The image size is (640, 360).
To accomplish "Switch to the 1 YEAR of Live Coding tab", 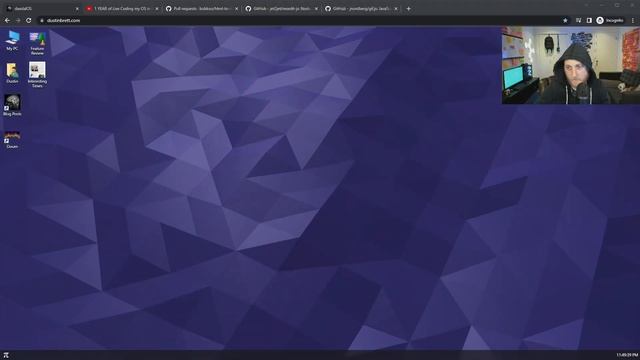I will [122, 9].
